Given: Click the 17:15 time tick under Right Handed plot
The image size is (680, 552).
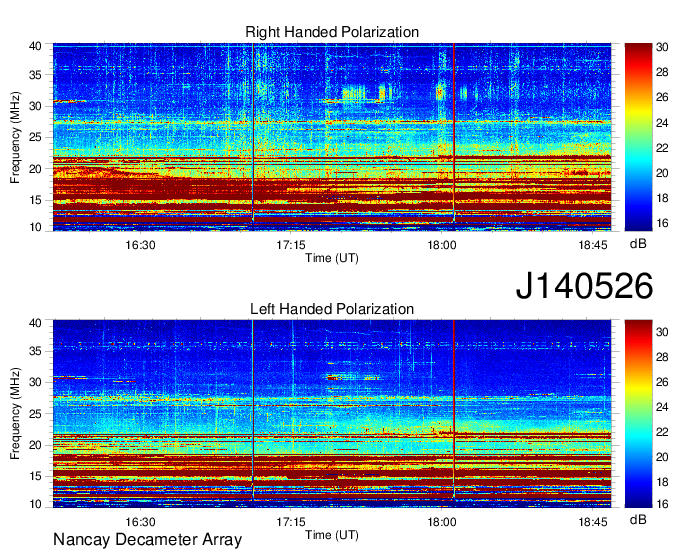Looking at the screenshot, I should pyautogui.click(x=291, y=245).
